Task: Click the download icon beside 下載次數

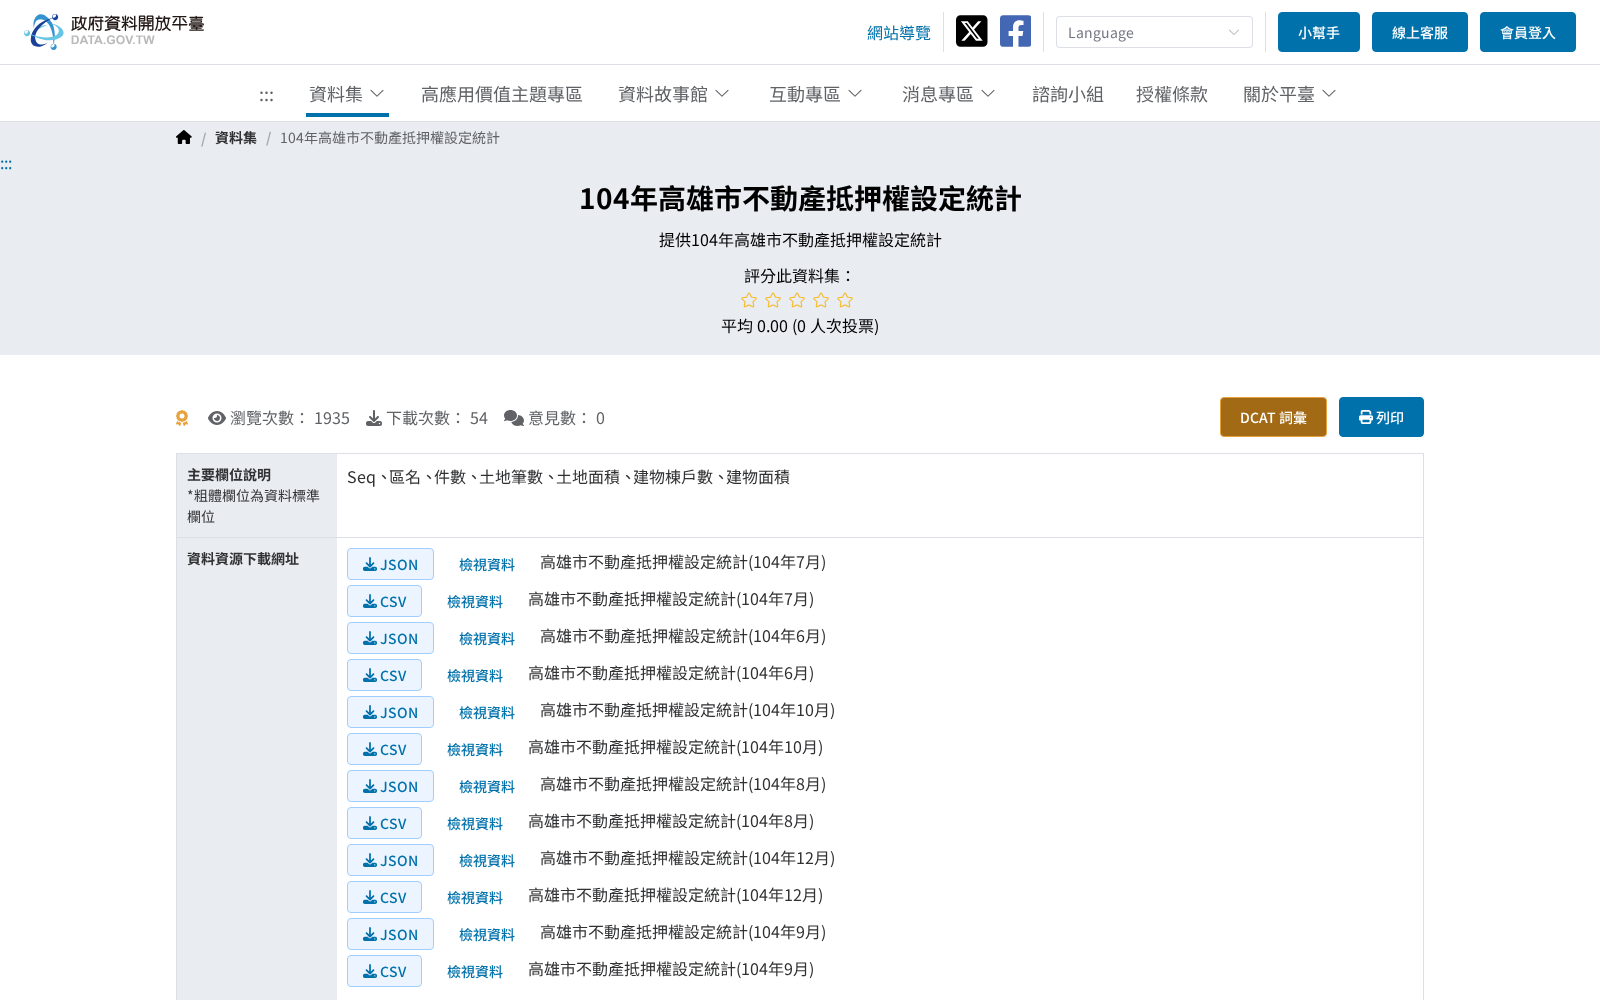Action: 374,418
